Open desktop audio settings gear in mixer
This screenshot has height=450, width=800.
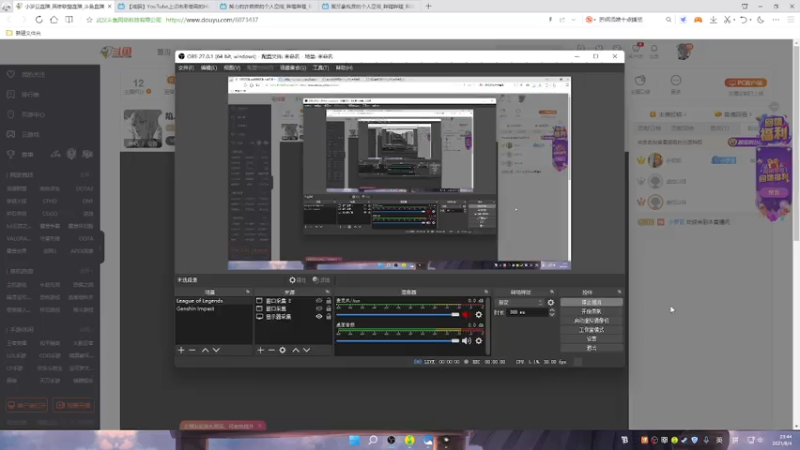pyautogui.click(x=479, y=340)
